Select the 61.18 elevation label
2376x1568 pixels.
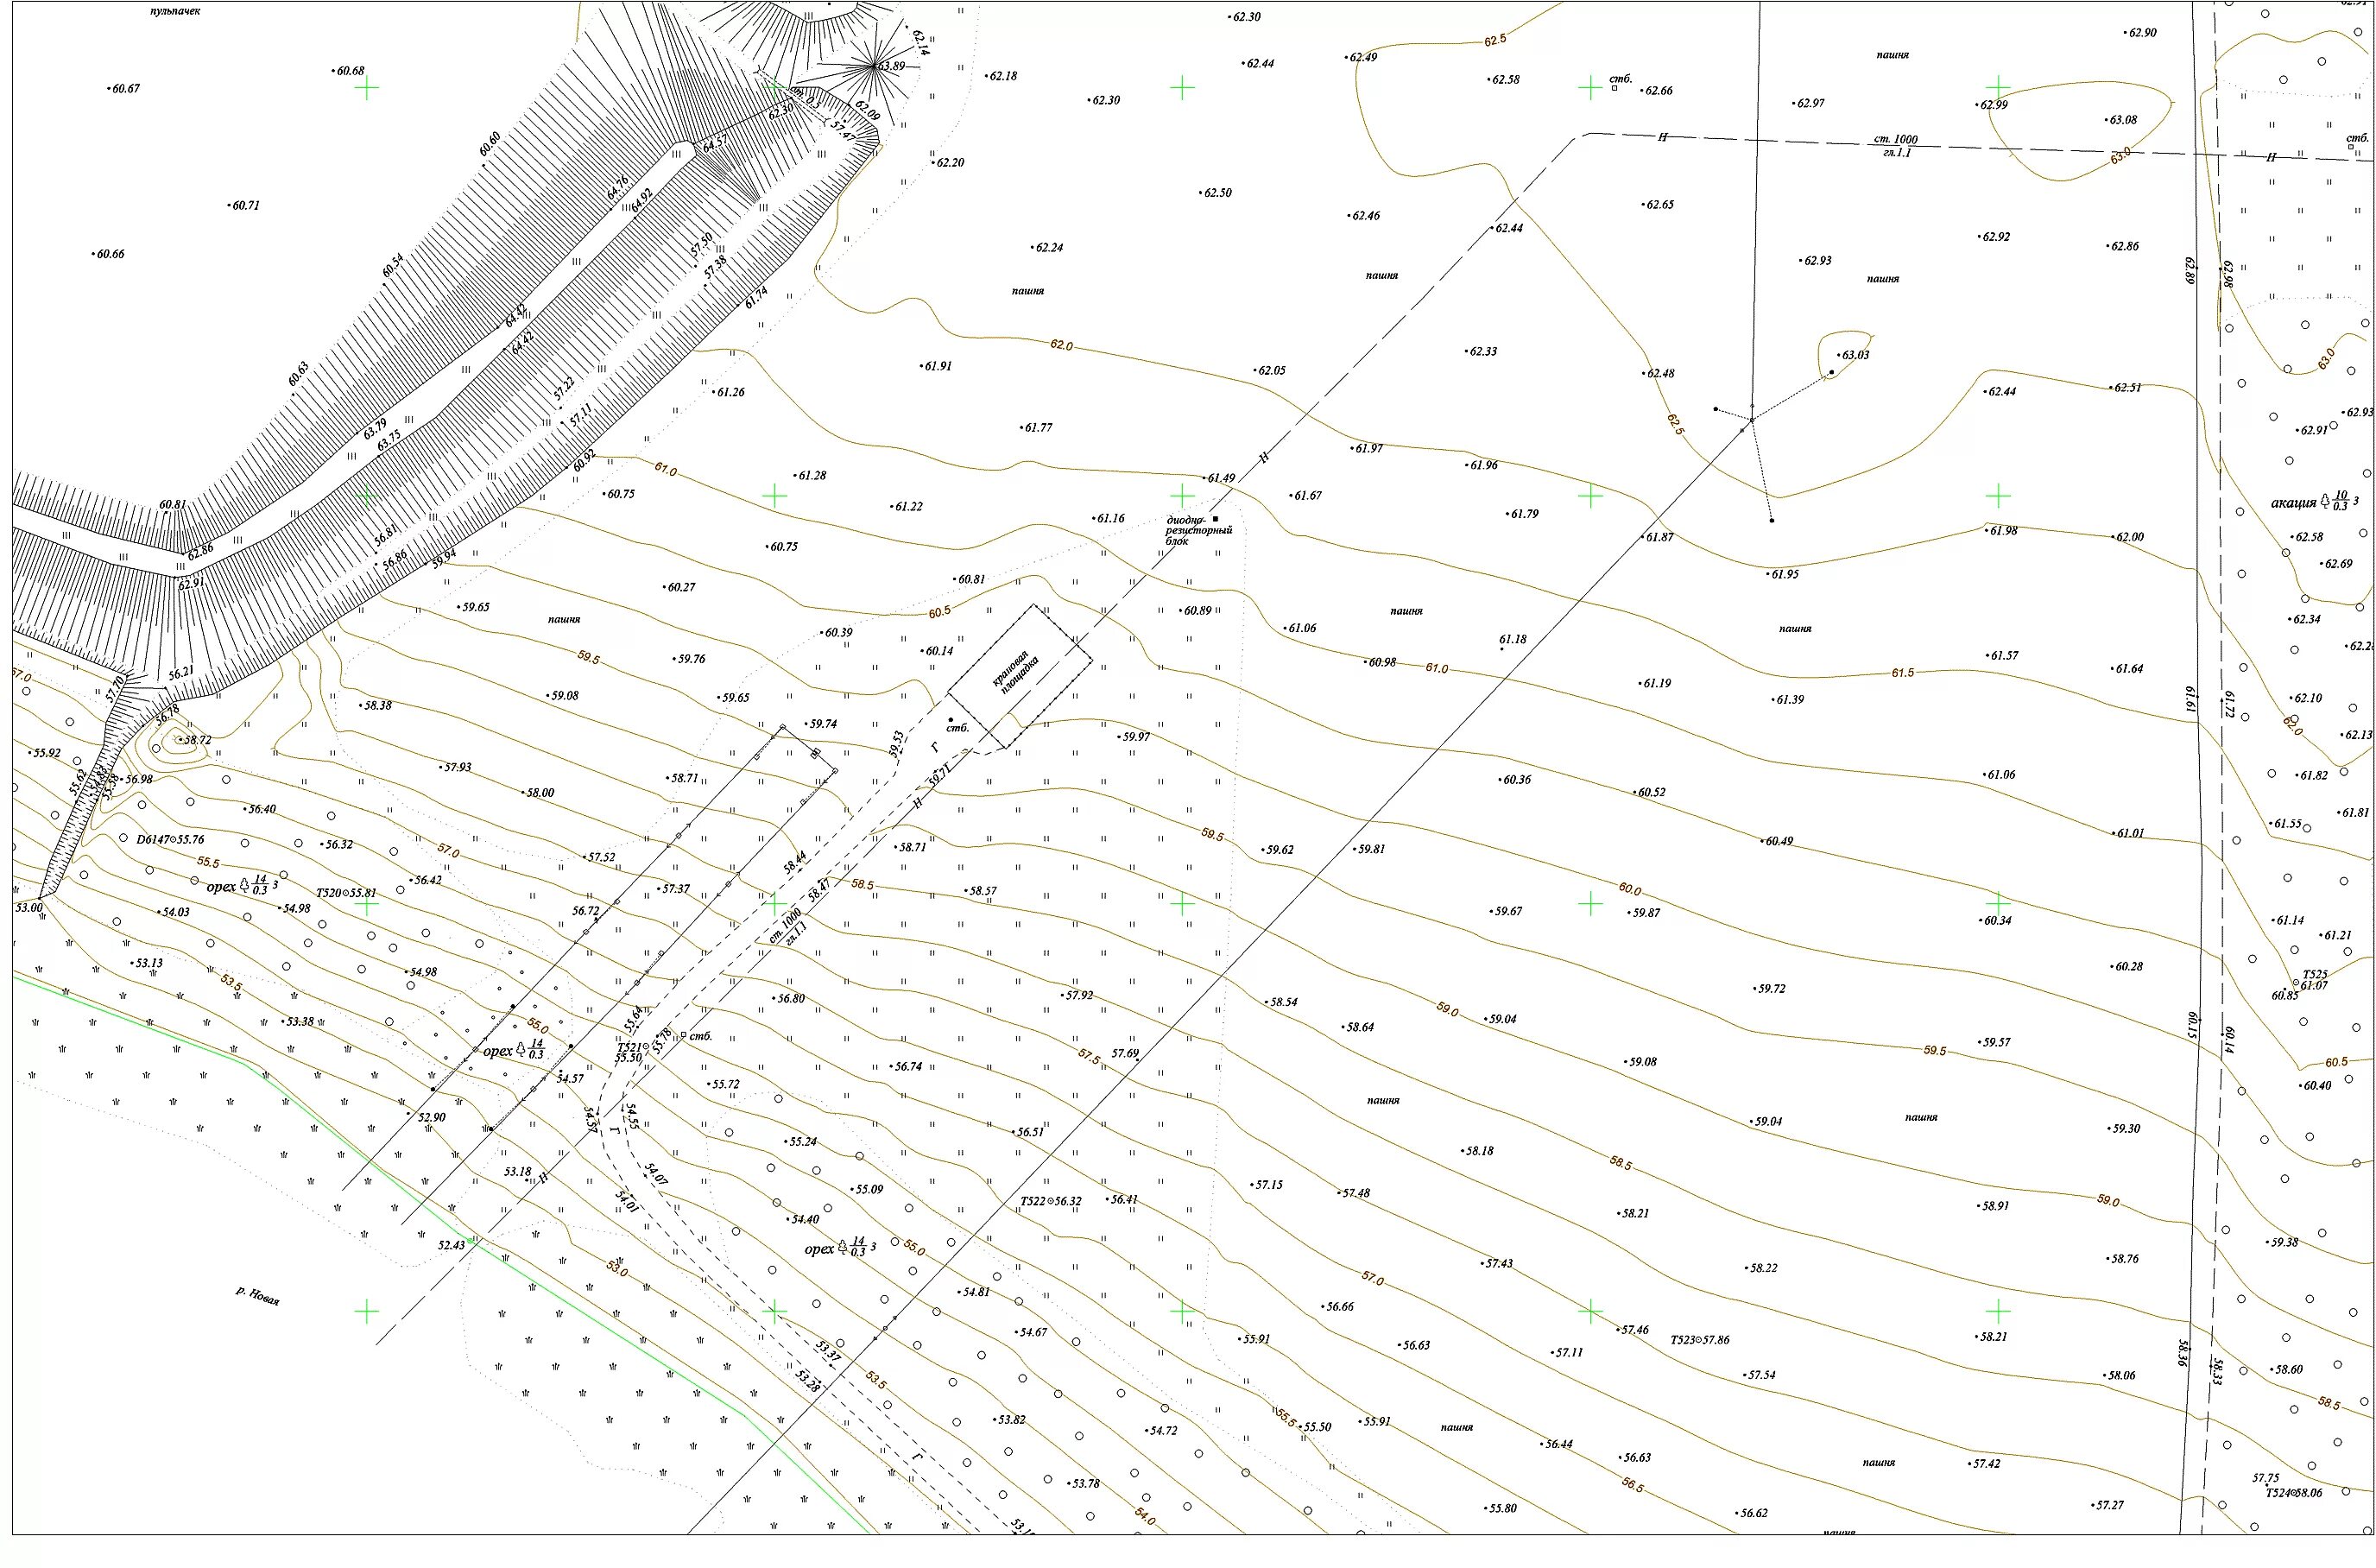pos(1513,639)
